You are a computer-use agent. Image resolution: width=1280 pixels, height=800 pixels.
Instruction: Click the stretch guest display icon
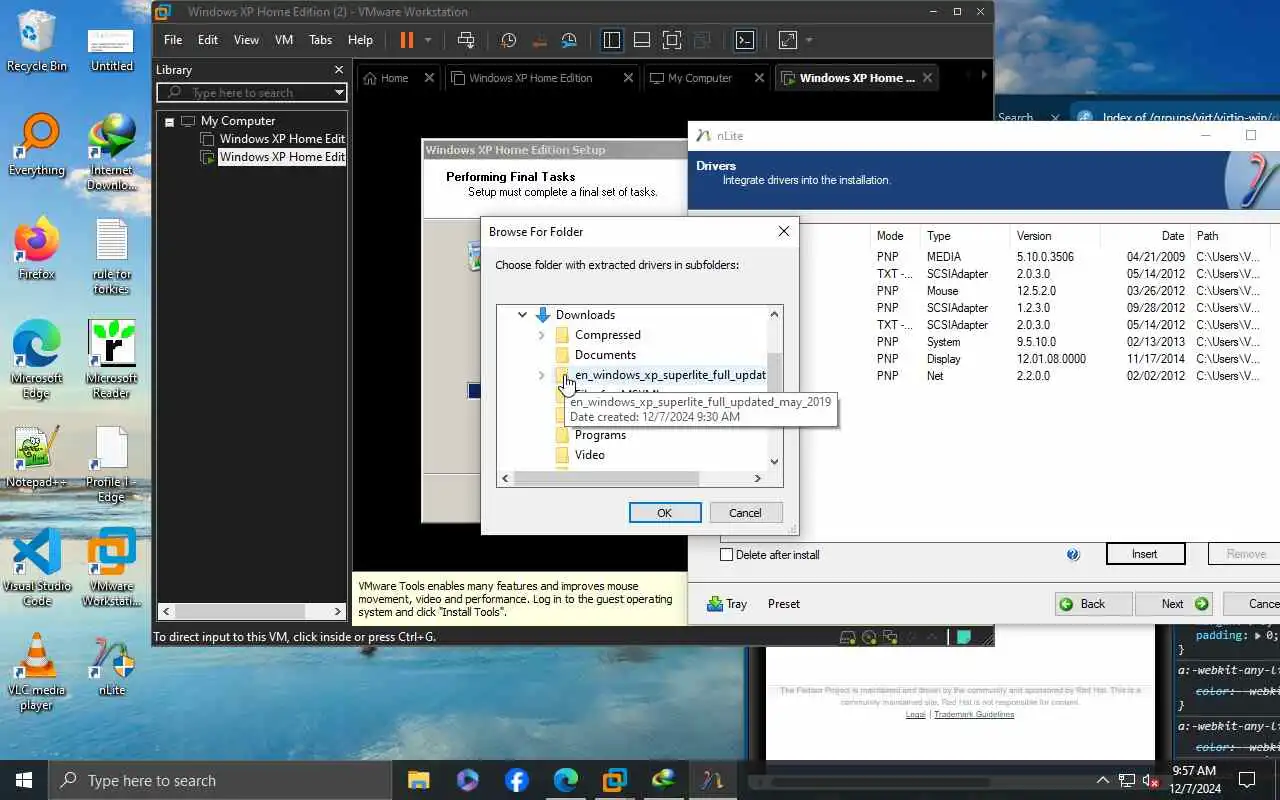coord(788,40)
